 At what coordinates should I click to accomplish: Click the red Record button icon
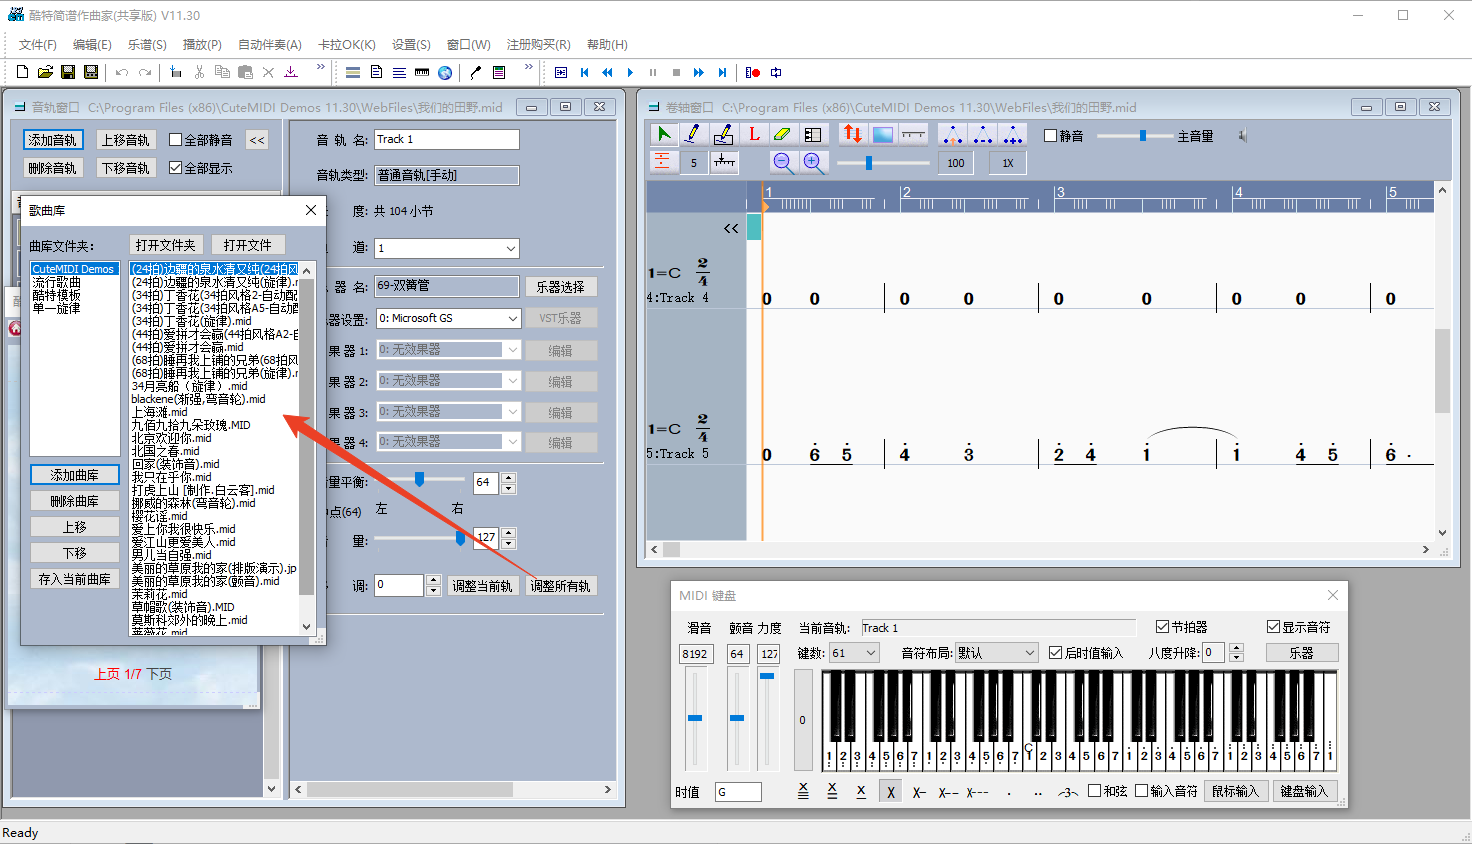tap(753, 72)
